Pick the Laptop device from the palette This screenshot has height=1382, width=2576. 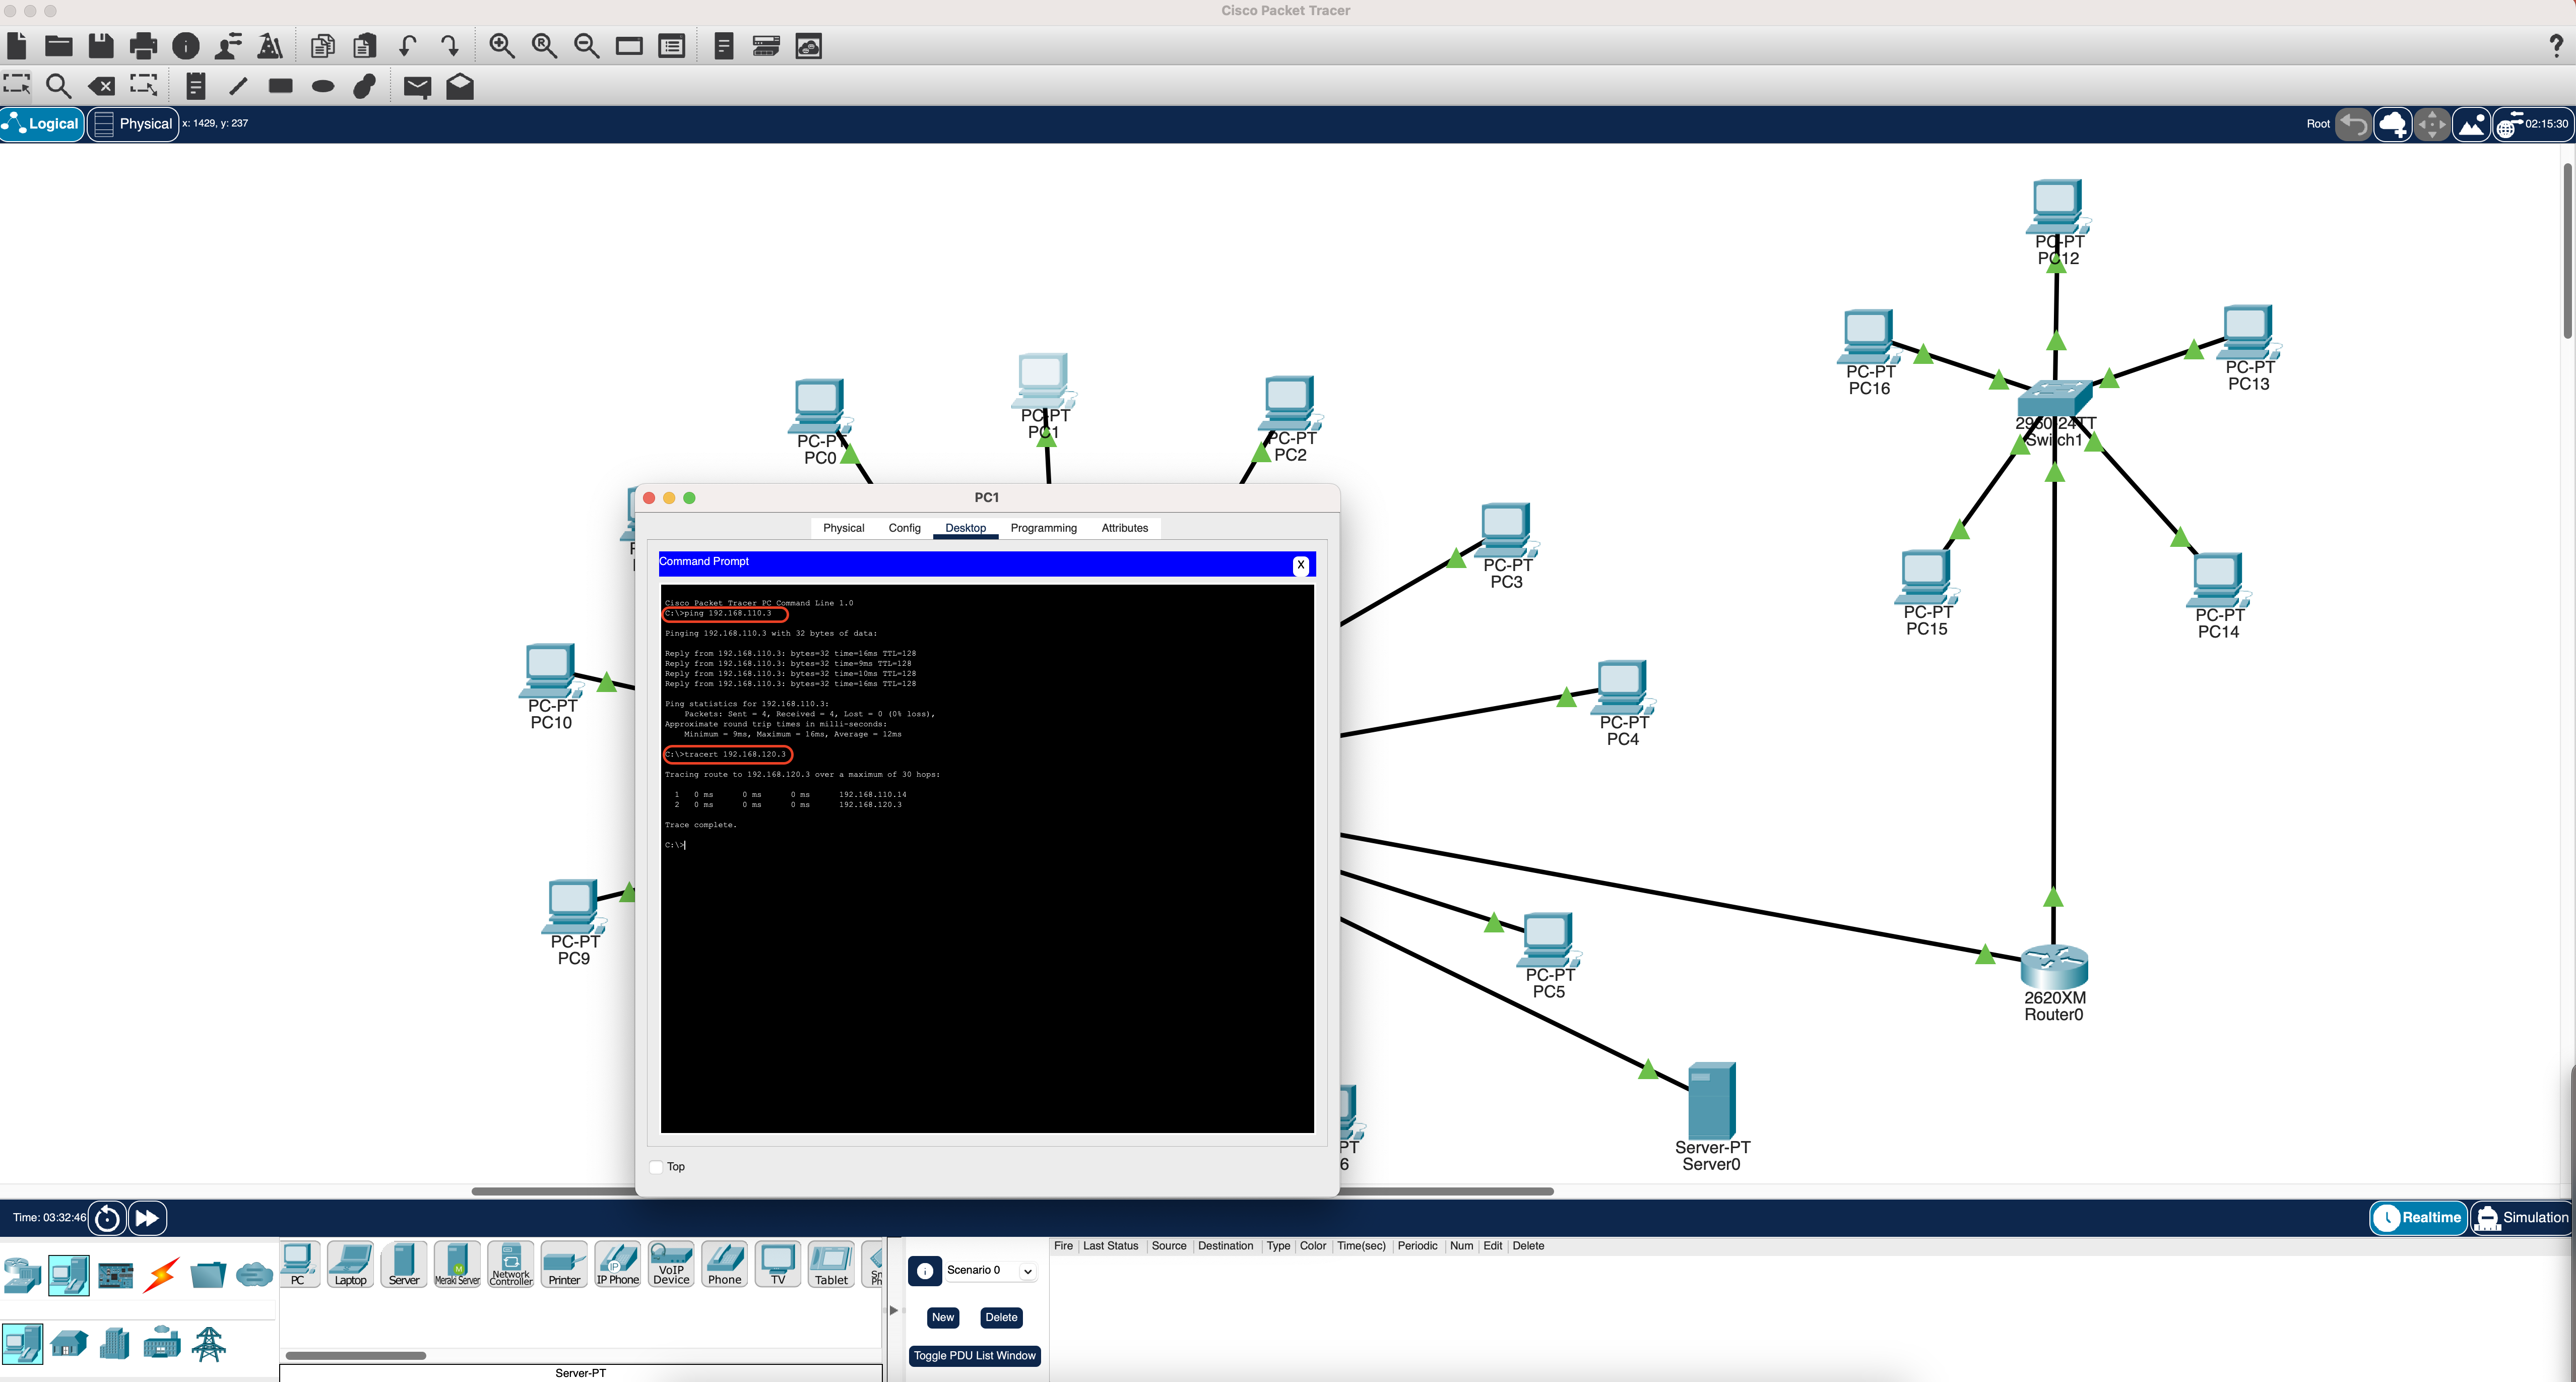[350, 1265]
